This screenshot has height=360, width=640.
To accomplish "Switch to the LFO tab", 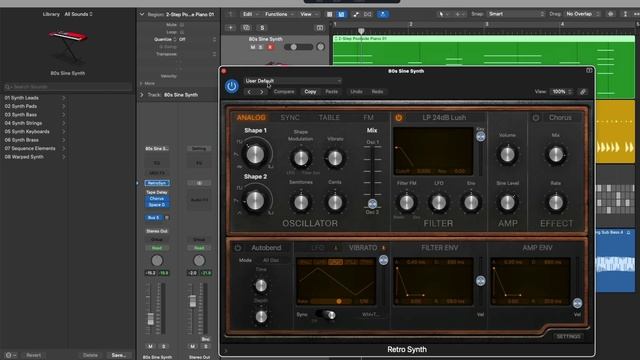I will pos(318,248).
